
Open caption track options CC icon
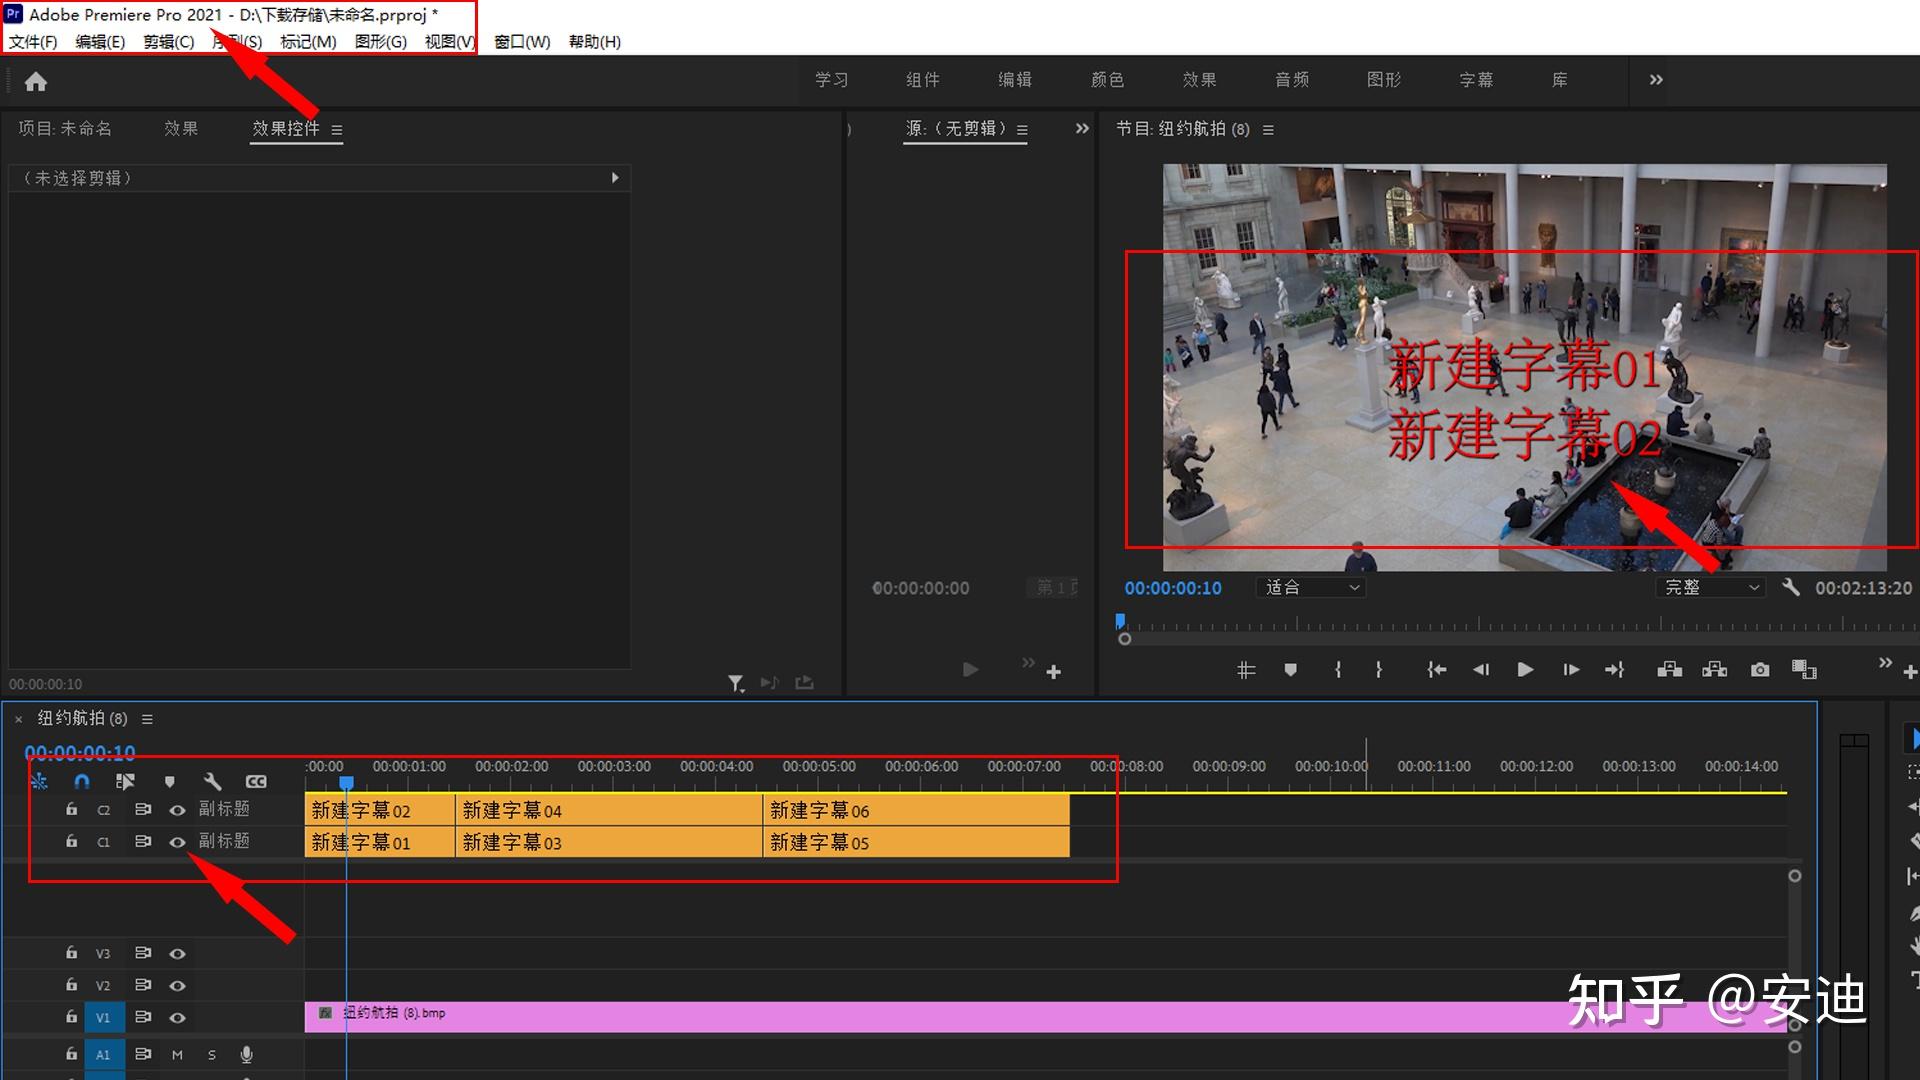[x=256, y=781]
